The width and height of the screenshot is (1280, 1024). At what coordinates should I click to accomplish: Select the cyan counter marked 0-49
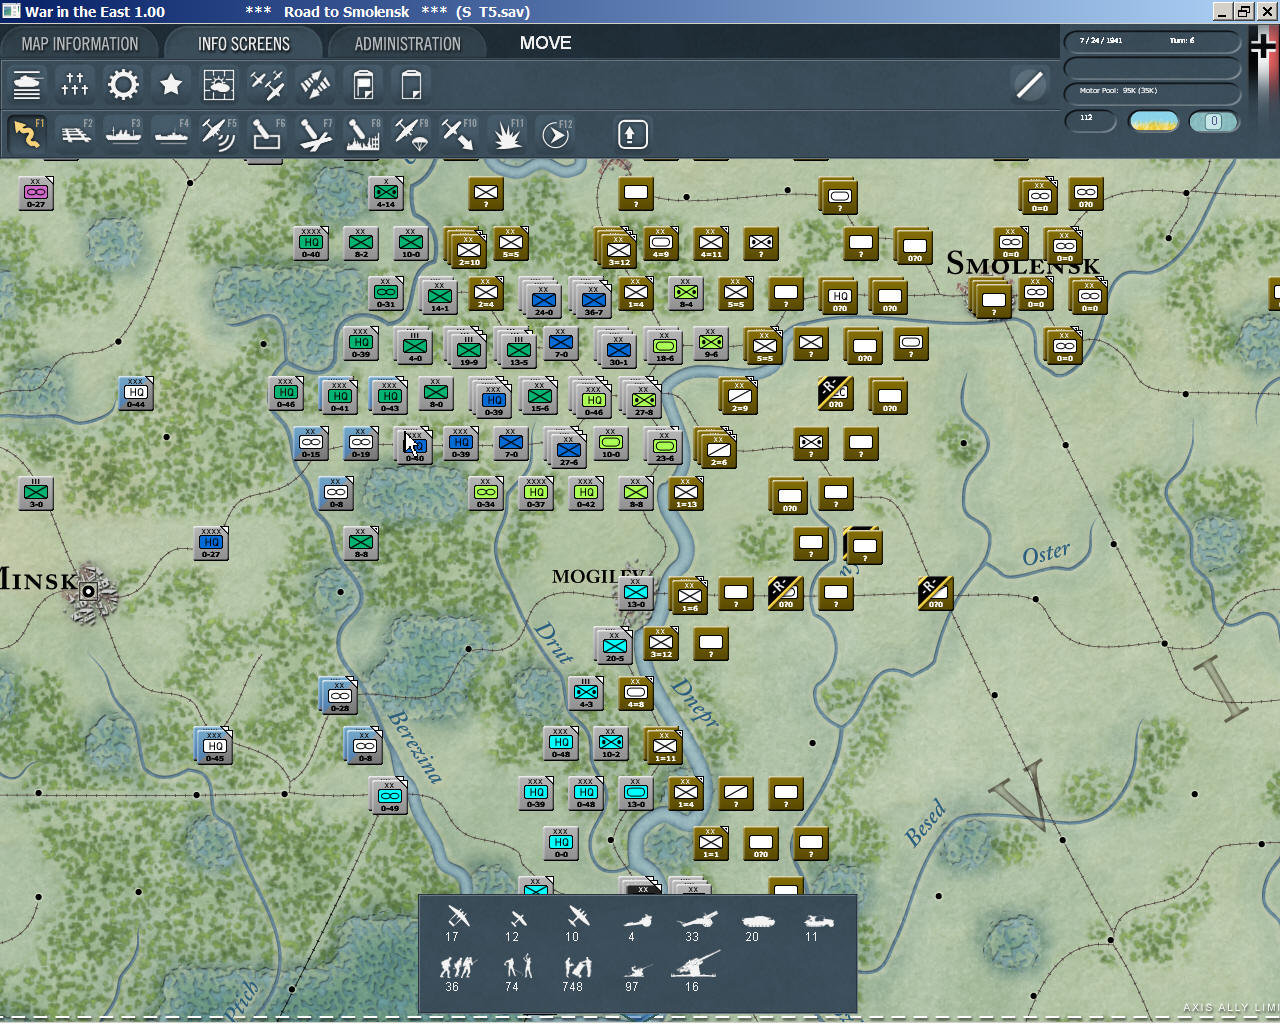[390, 797]
